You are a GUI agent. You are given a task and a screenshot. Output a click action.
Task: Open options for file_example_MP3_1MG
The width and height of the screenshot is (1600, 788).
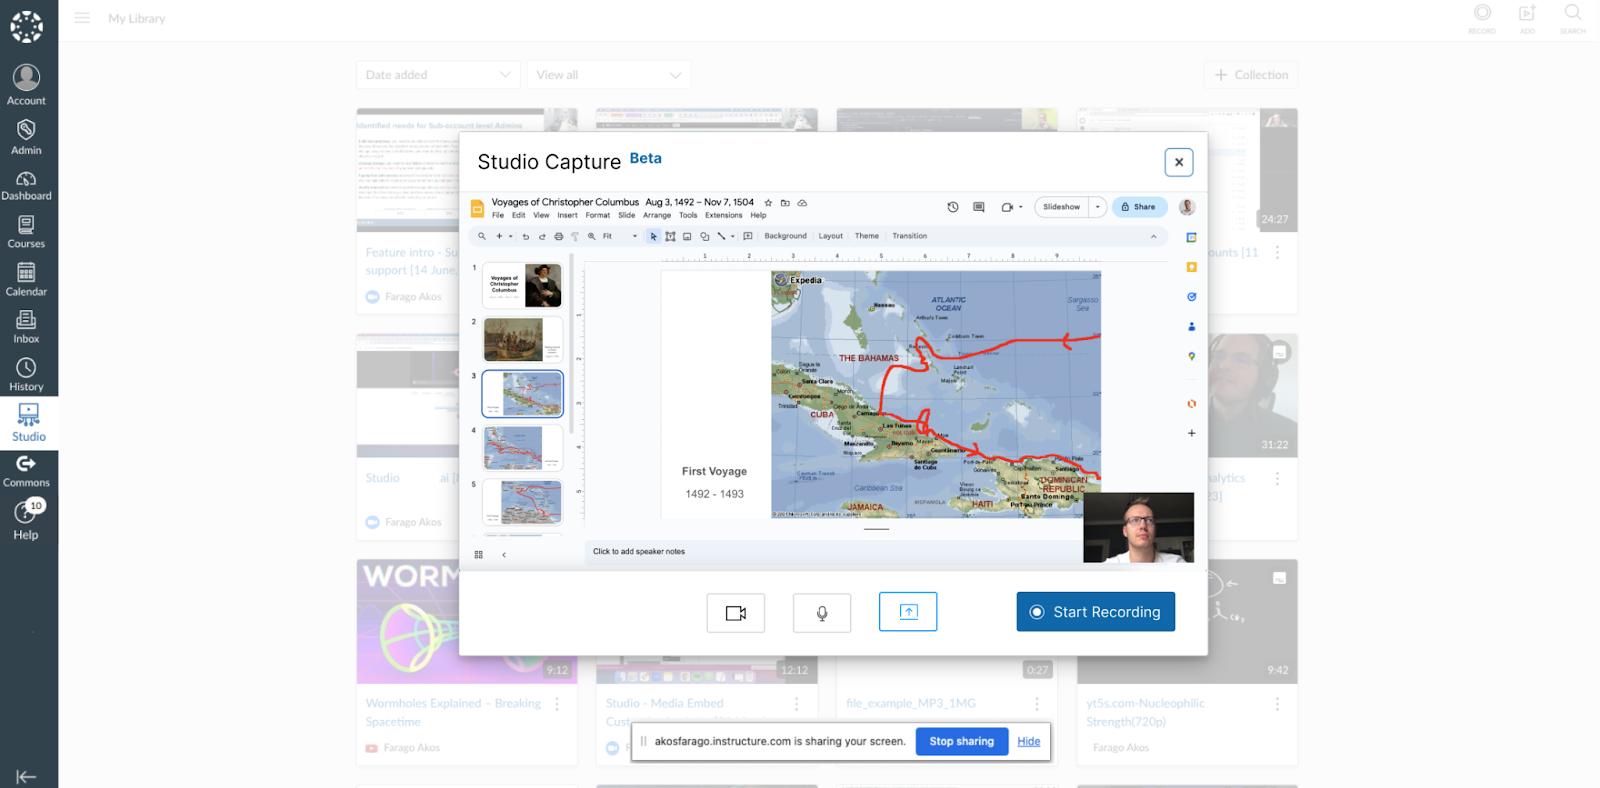click(1037, 704)
